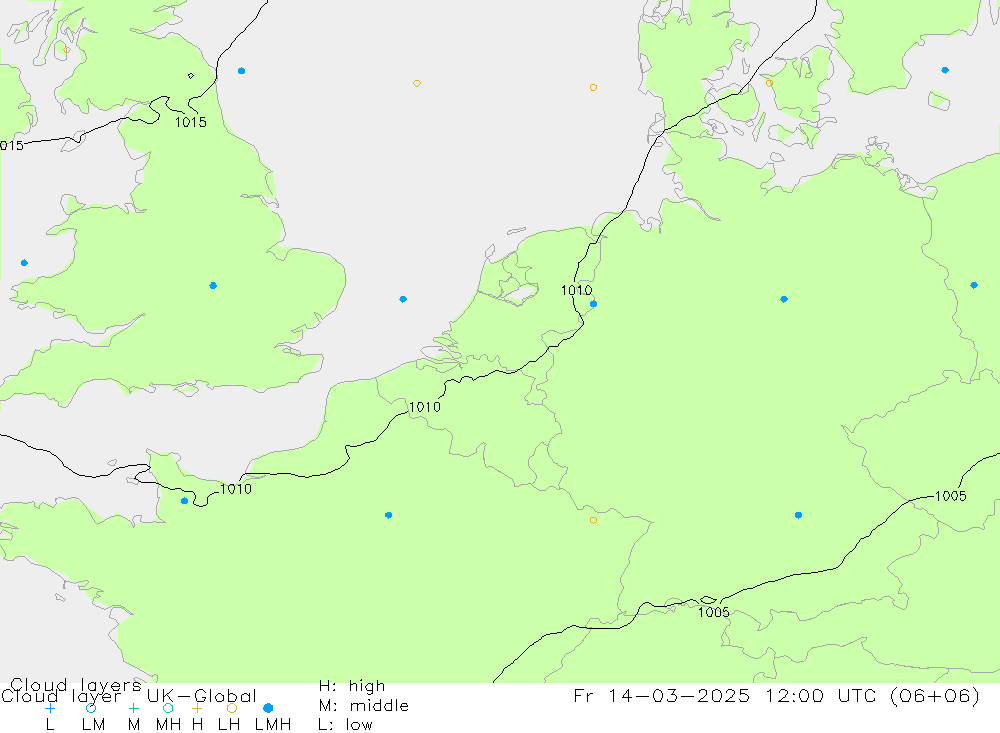The width and height of the screenshot is (1000, 733).
Task: Click the 1005 isobar label near the Czech border
Action: pyautogui.click(x=951, y=496)
